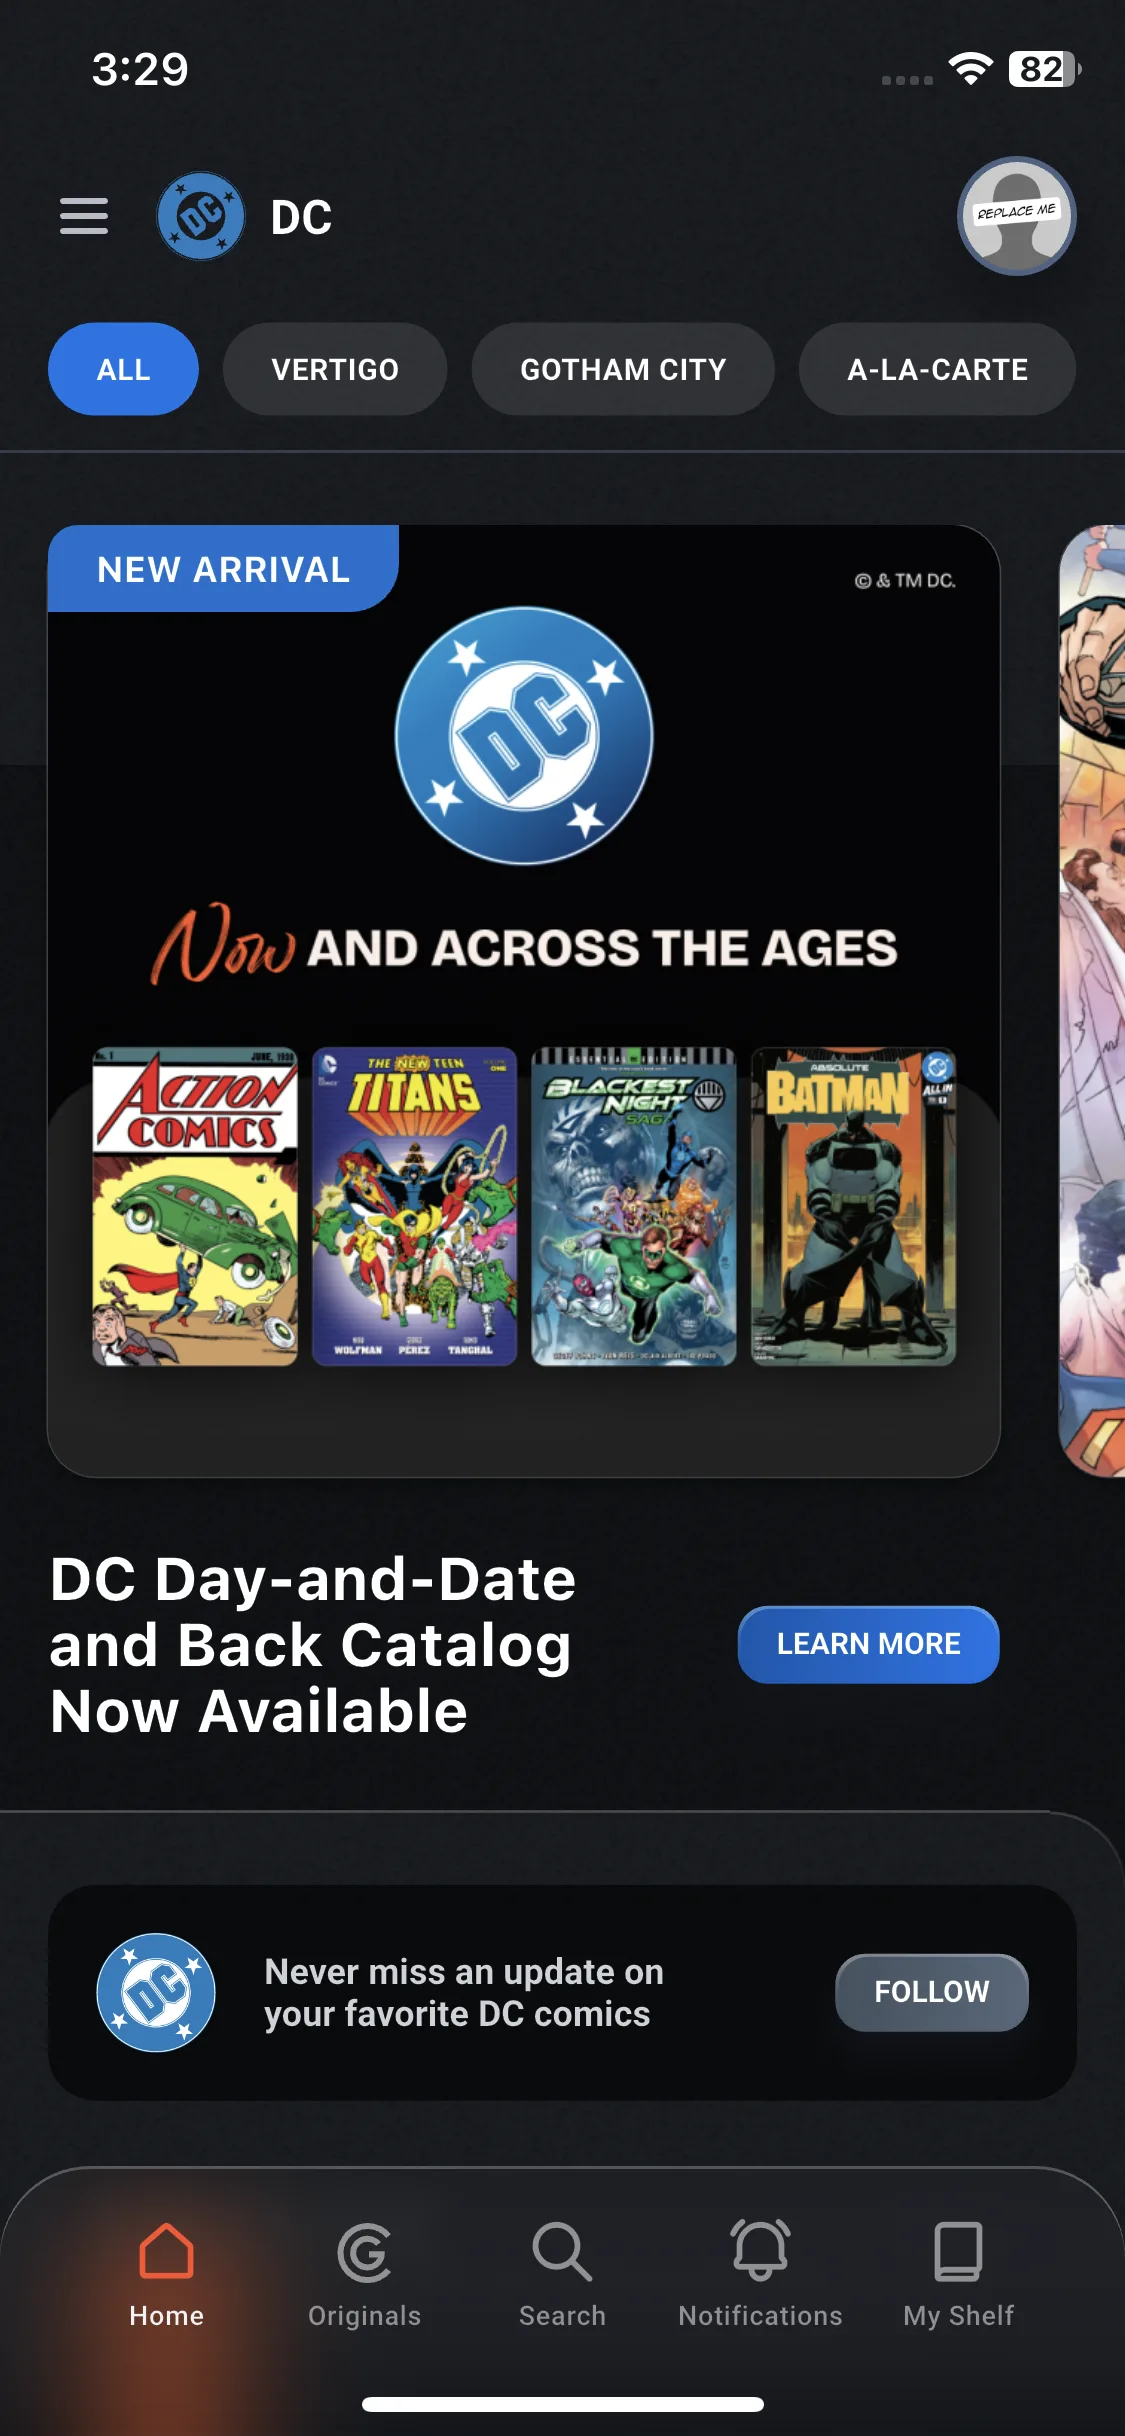Go to the Home tab icon
This screenshot has width=1125, height=2436.
click(166, 2251)
